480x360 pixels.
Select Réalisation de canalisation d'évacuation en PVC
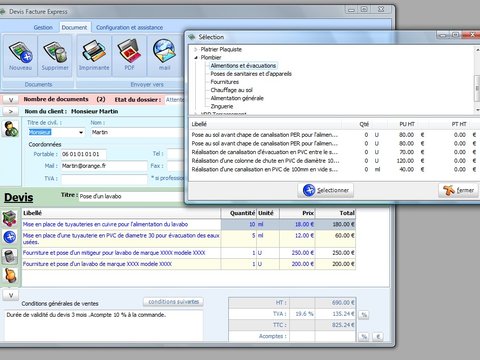coord(334,152)
